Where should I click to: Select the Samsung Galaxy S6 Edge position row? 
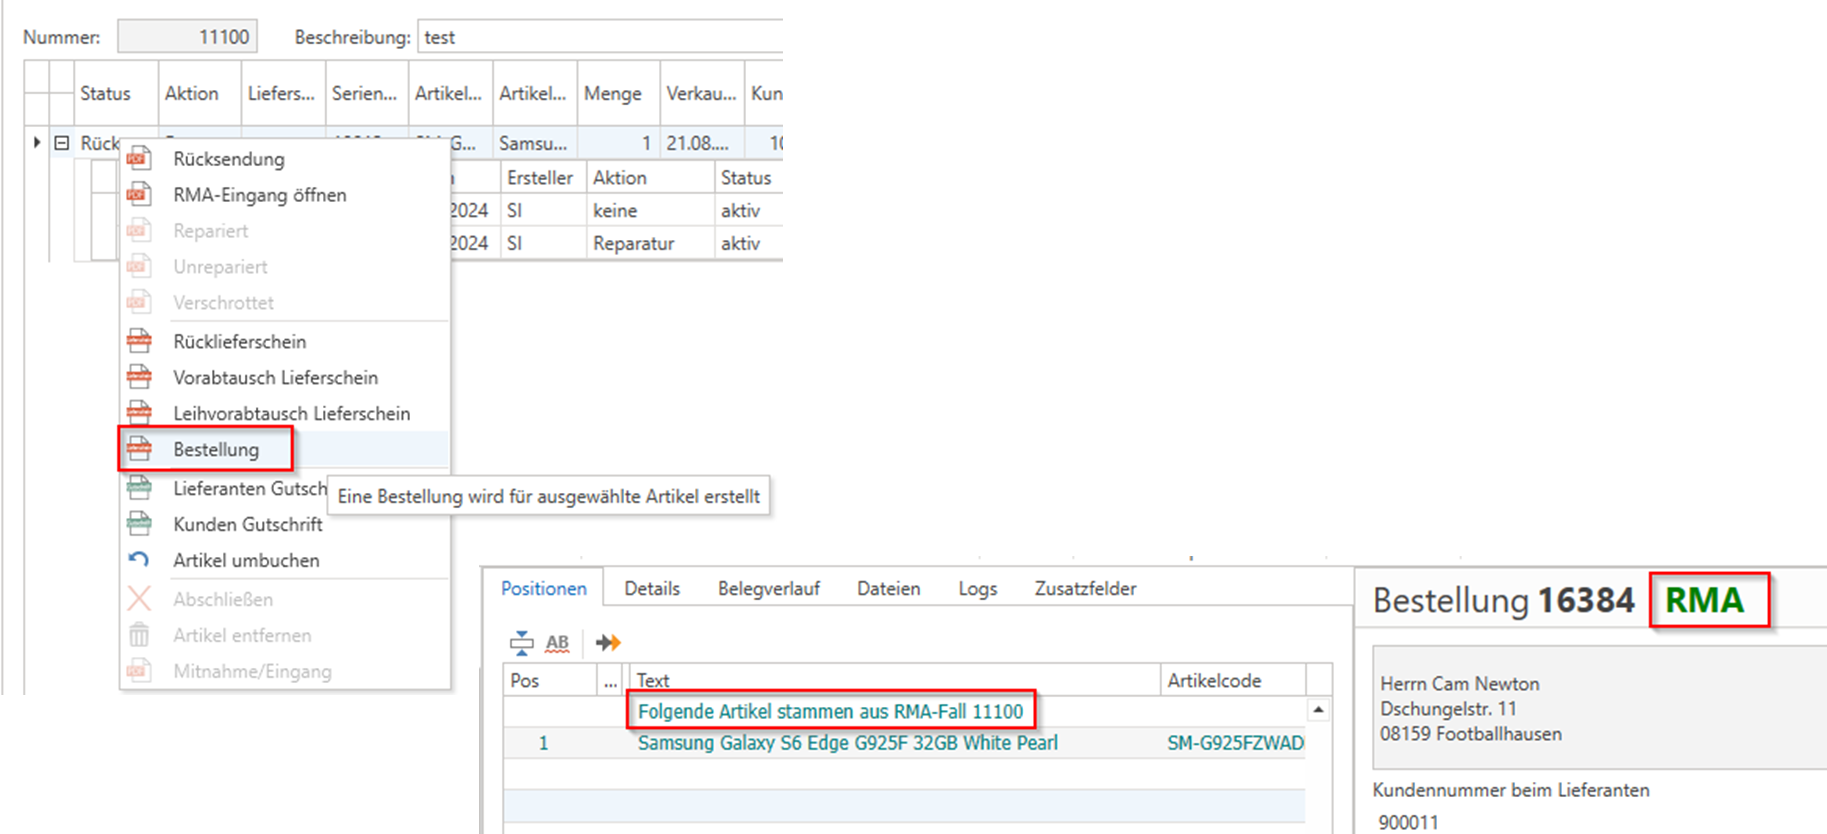847,743
